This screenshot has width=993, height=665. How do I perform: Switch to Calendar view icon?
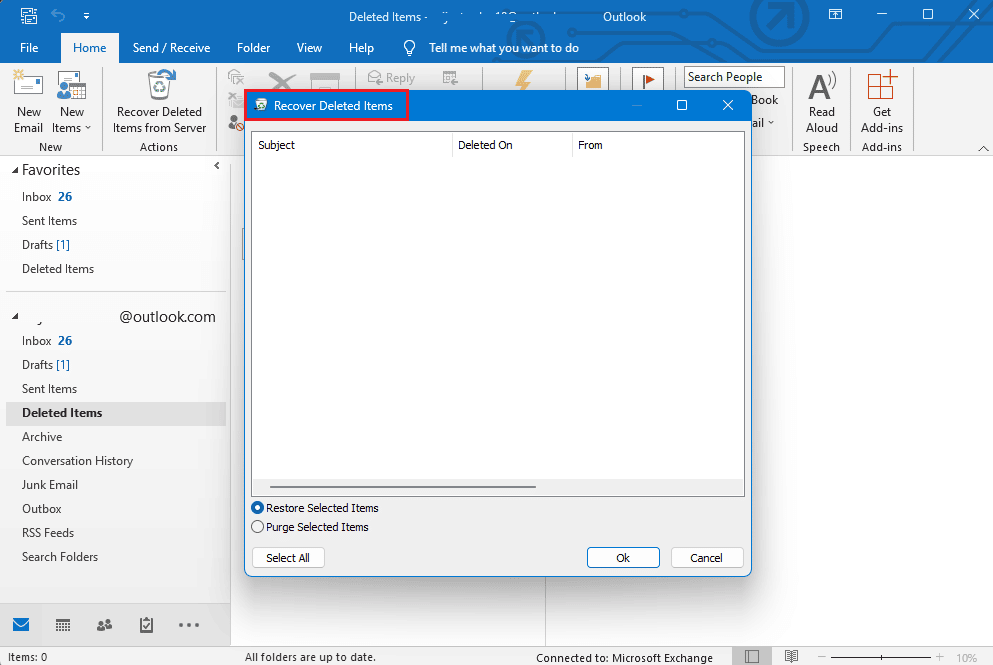63,625
